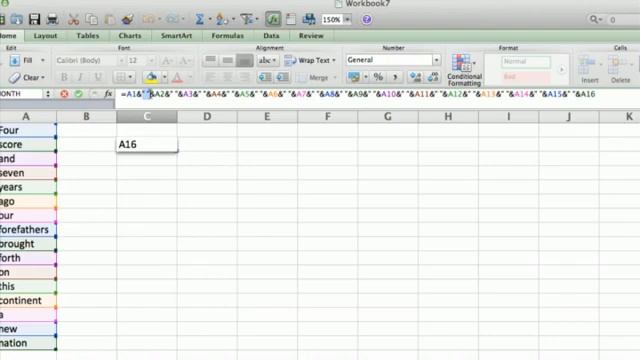
Task: Click the Comma Style button
Action: pyautogui.click(x=395, y=77)
